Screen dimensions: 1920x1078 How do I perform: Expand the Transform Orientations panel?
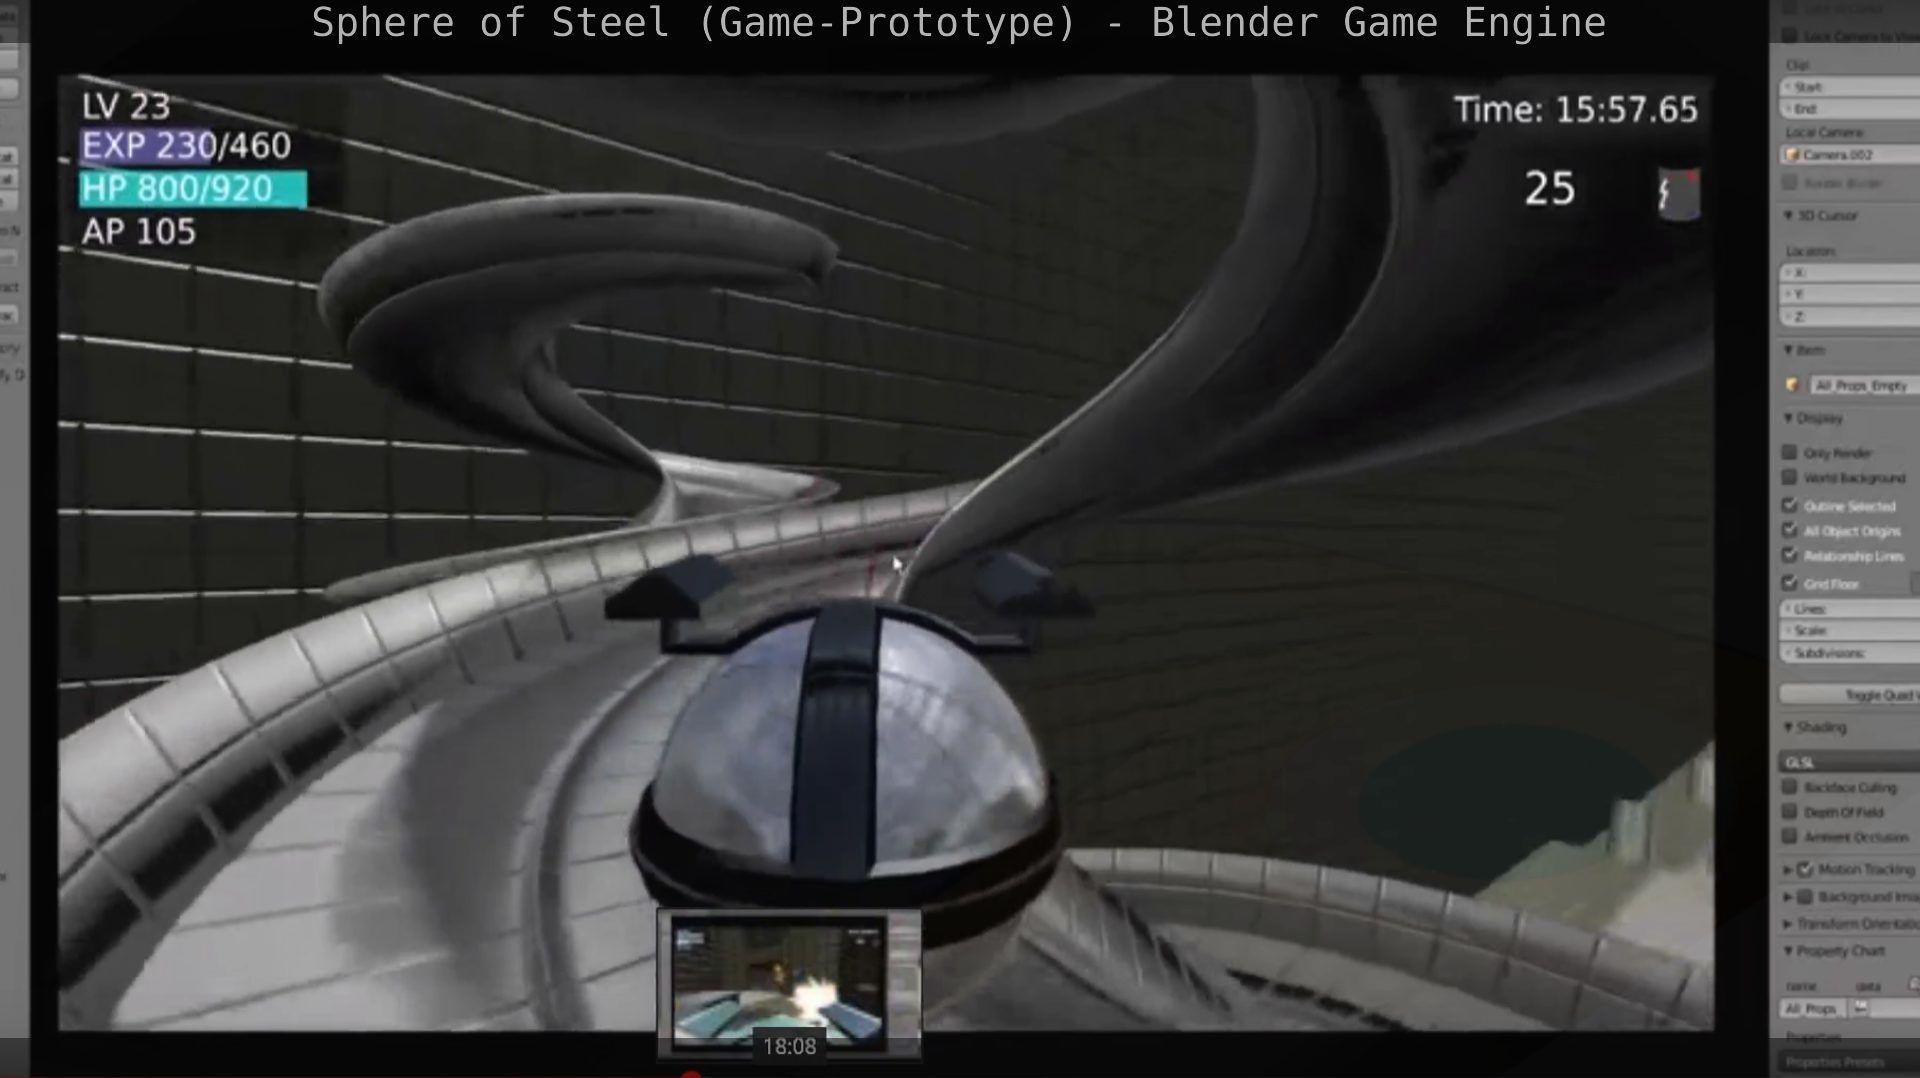[x=1788, y=924]
